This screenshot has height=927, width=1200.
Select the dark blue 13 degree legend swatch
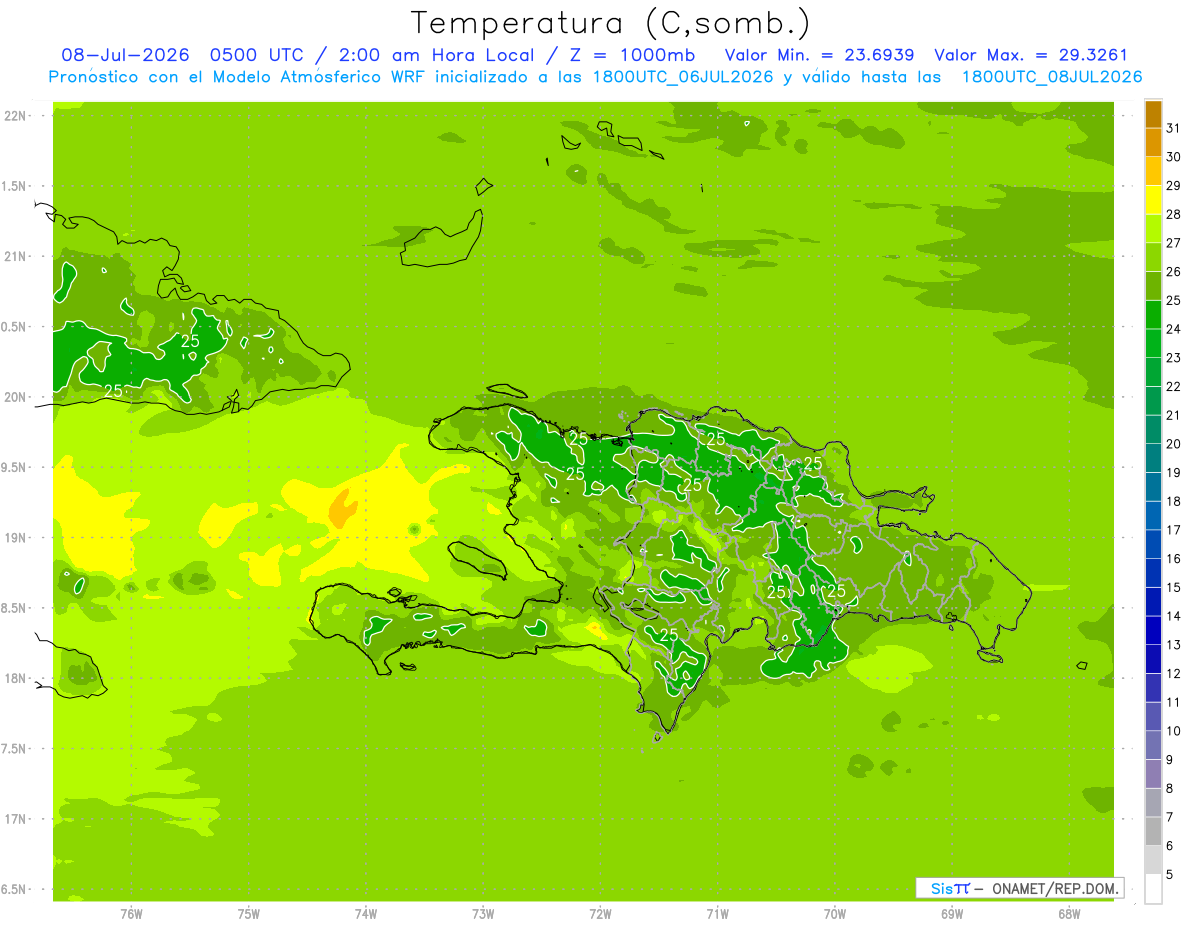(x=1153, y=631)
